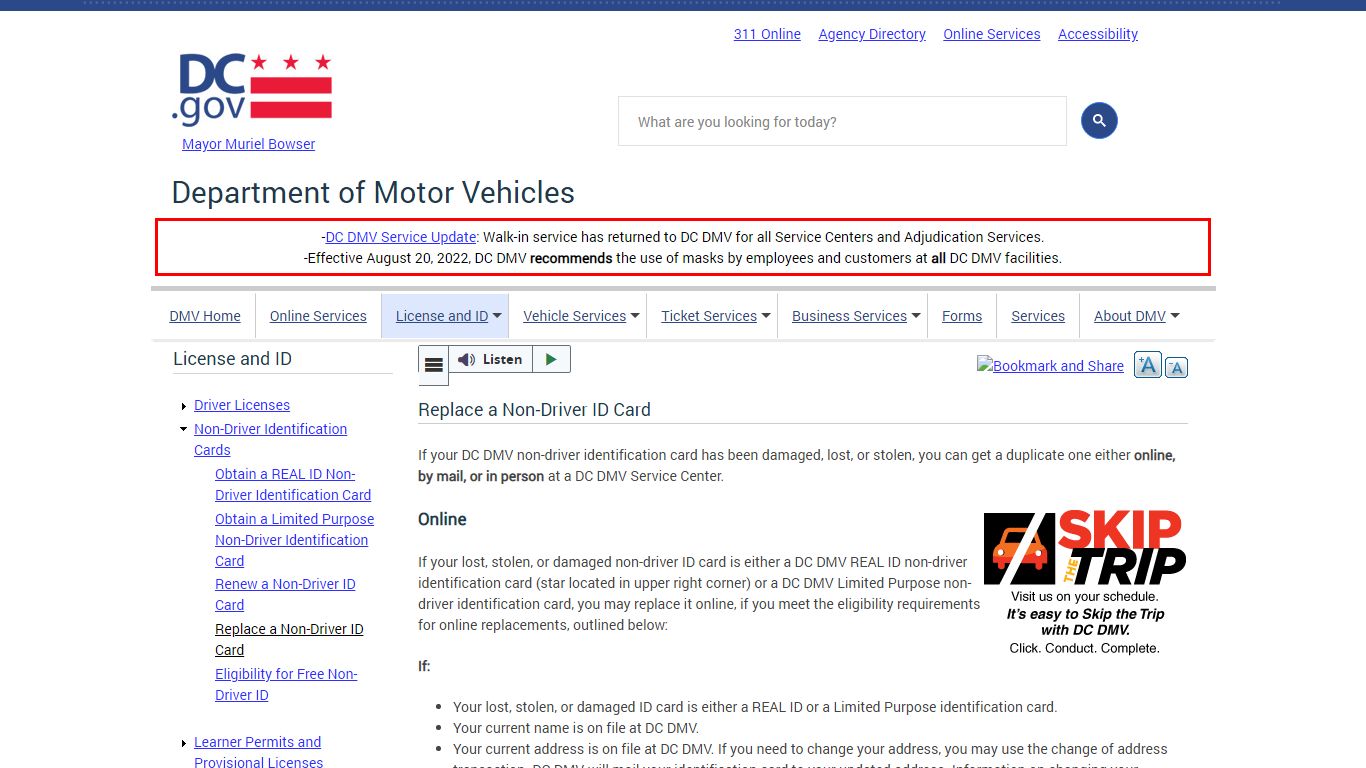This screenshot has width=1366, height=768.
Task: Click the search input field
Action: [x=842, y=121]
